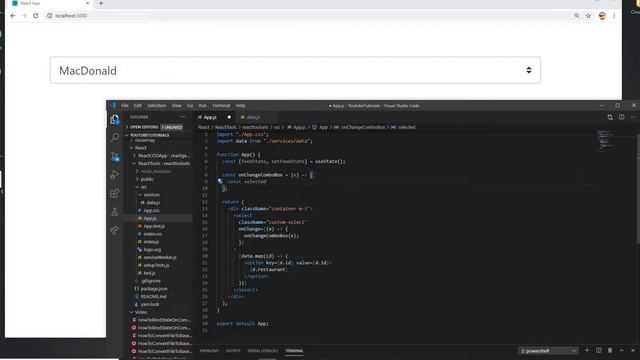Screen dimensions: 640x360
Task: Open the editor More Actions ellipsis
Action: [x=633, y=117]
